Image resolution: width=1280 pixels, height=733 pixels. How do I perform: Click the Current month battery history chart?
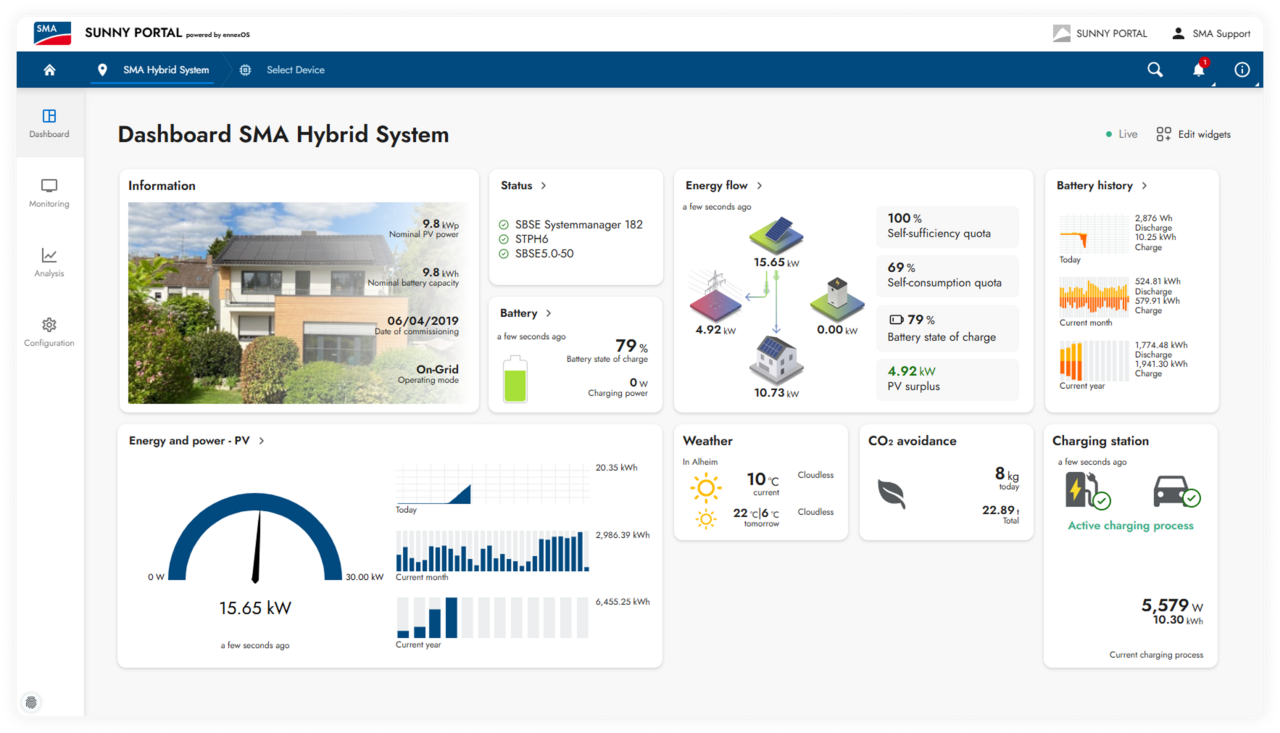tap(1093, 298)
